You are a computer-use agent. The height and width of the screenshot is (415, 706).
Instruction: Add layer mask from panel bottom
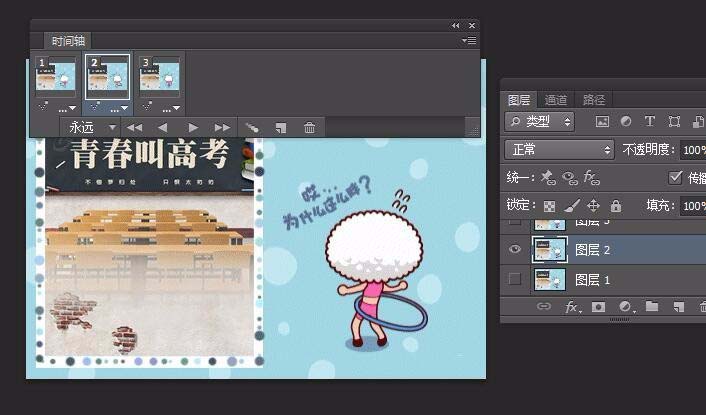click(598, 307)
